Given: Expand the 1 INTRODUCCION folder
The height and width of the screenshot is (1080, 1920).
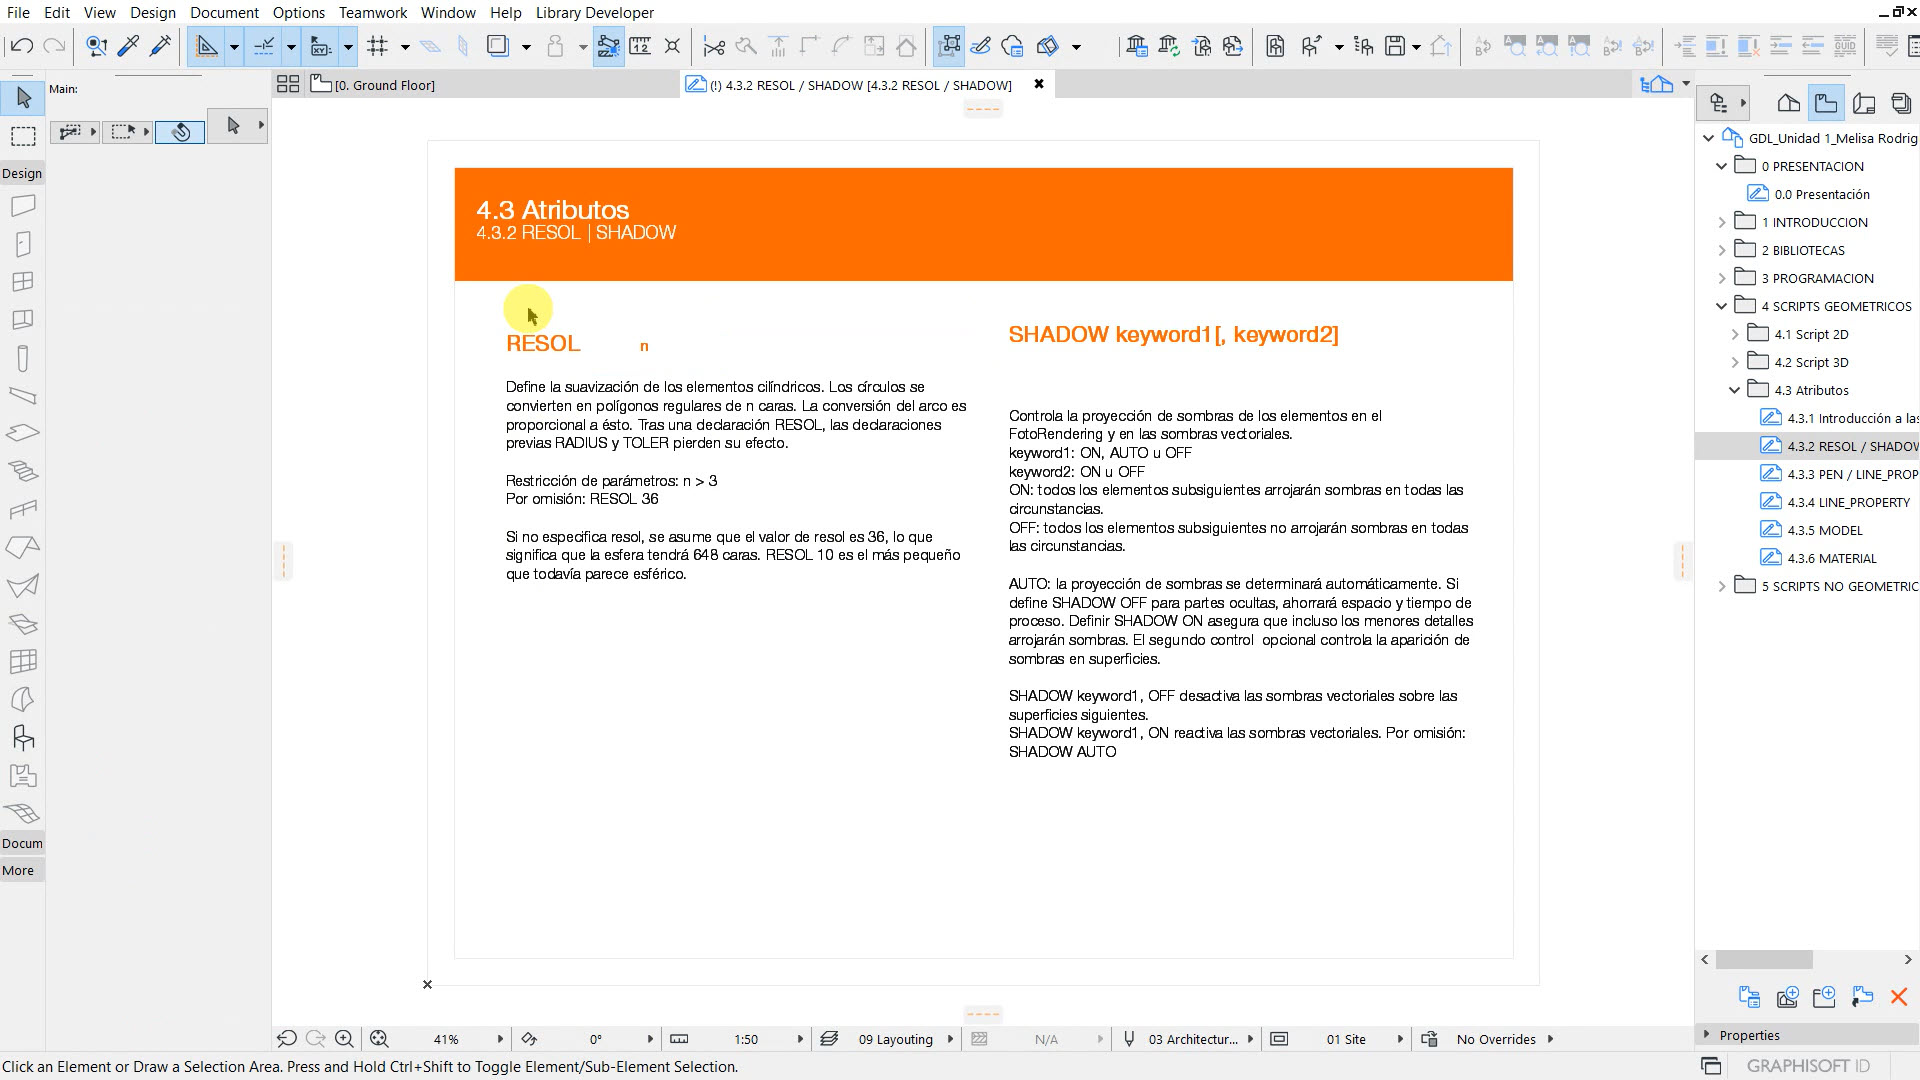Looking at the screenshot, I should pos(1722,222).
